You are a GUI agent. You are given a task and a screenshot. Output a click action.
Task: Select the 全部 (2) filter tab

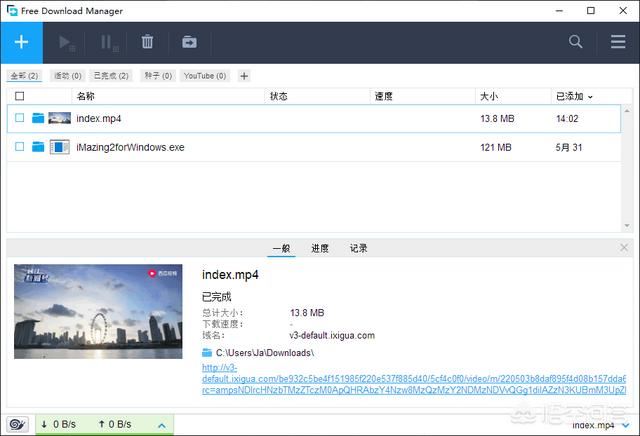24,76
